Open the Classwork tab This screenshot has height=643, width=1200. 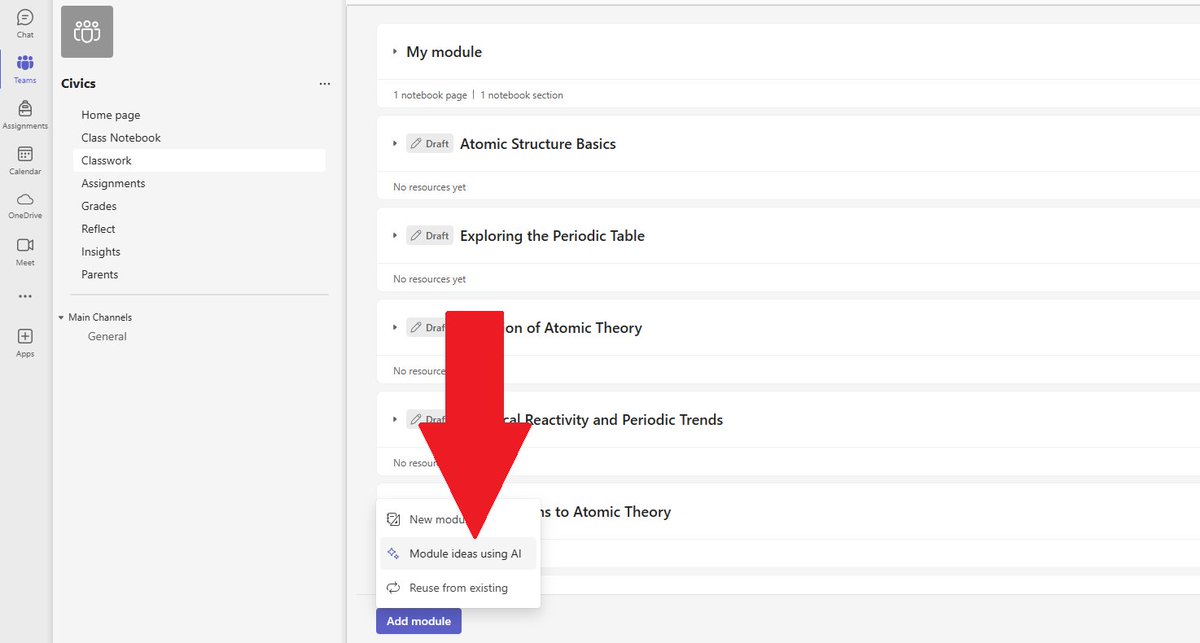(x=107, y=160)
